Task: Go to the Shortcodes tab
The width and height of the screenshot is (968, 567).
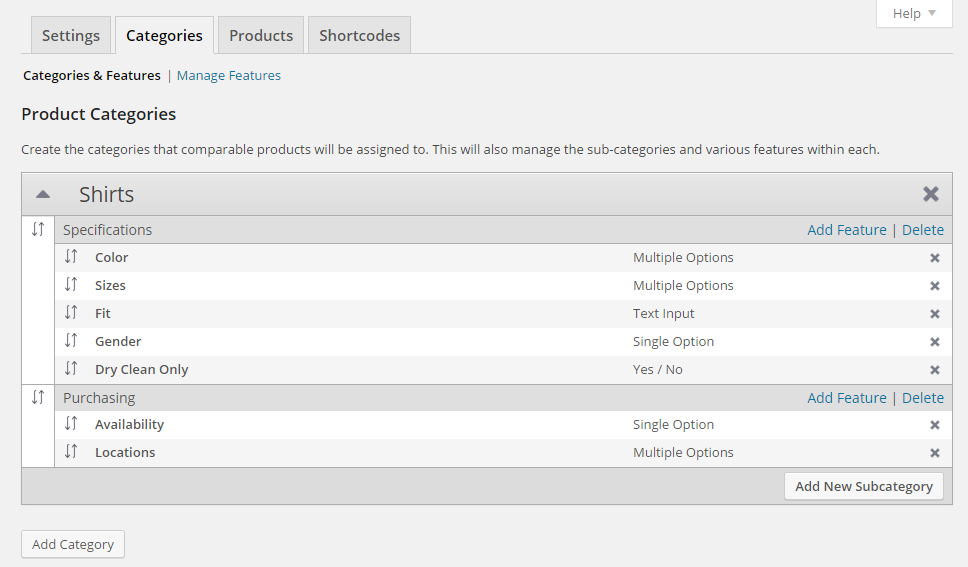Action: tap(359, 36)
